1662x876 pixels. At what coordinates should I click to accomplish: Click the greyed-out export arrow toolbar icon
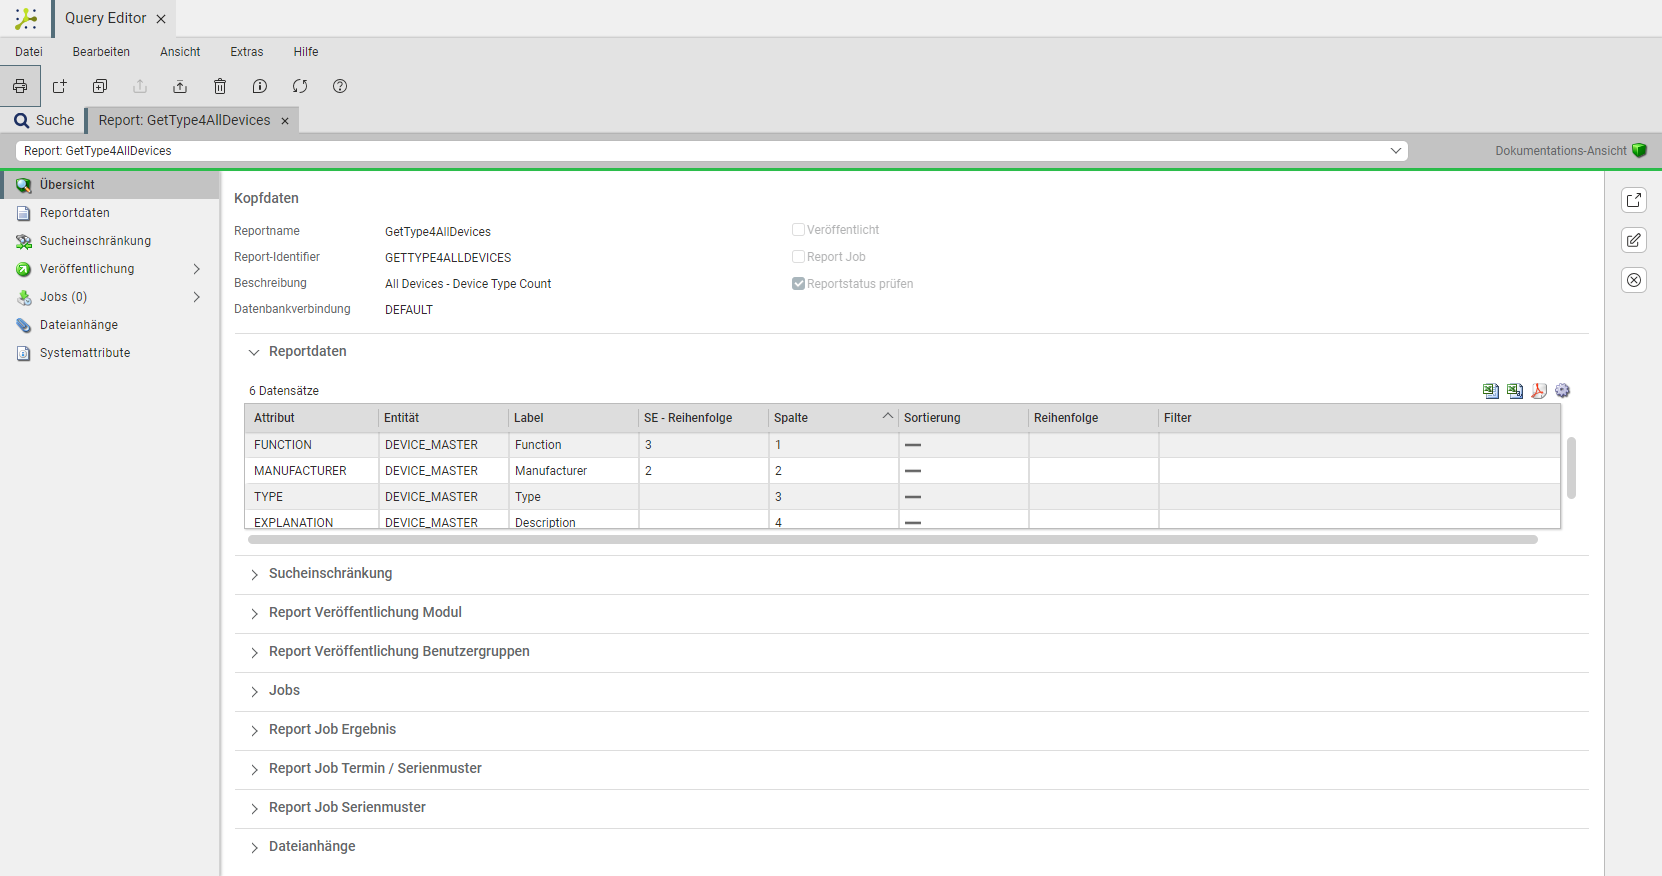[140, 86]
